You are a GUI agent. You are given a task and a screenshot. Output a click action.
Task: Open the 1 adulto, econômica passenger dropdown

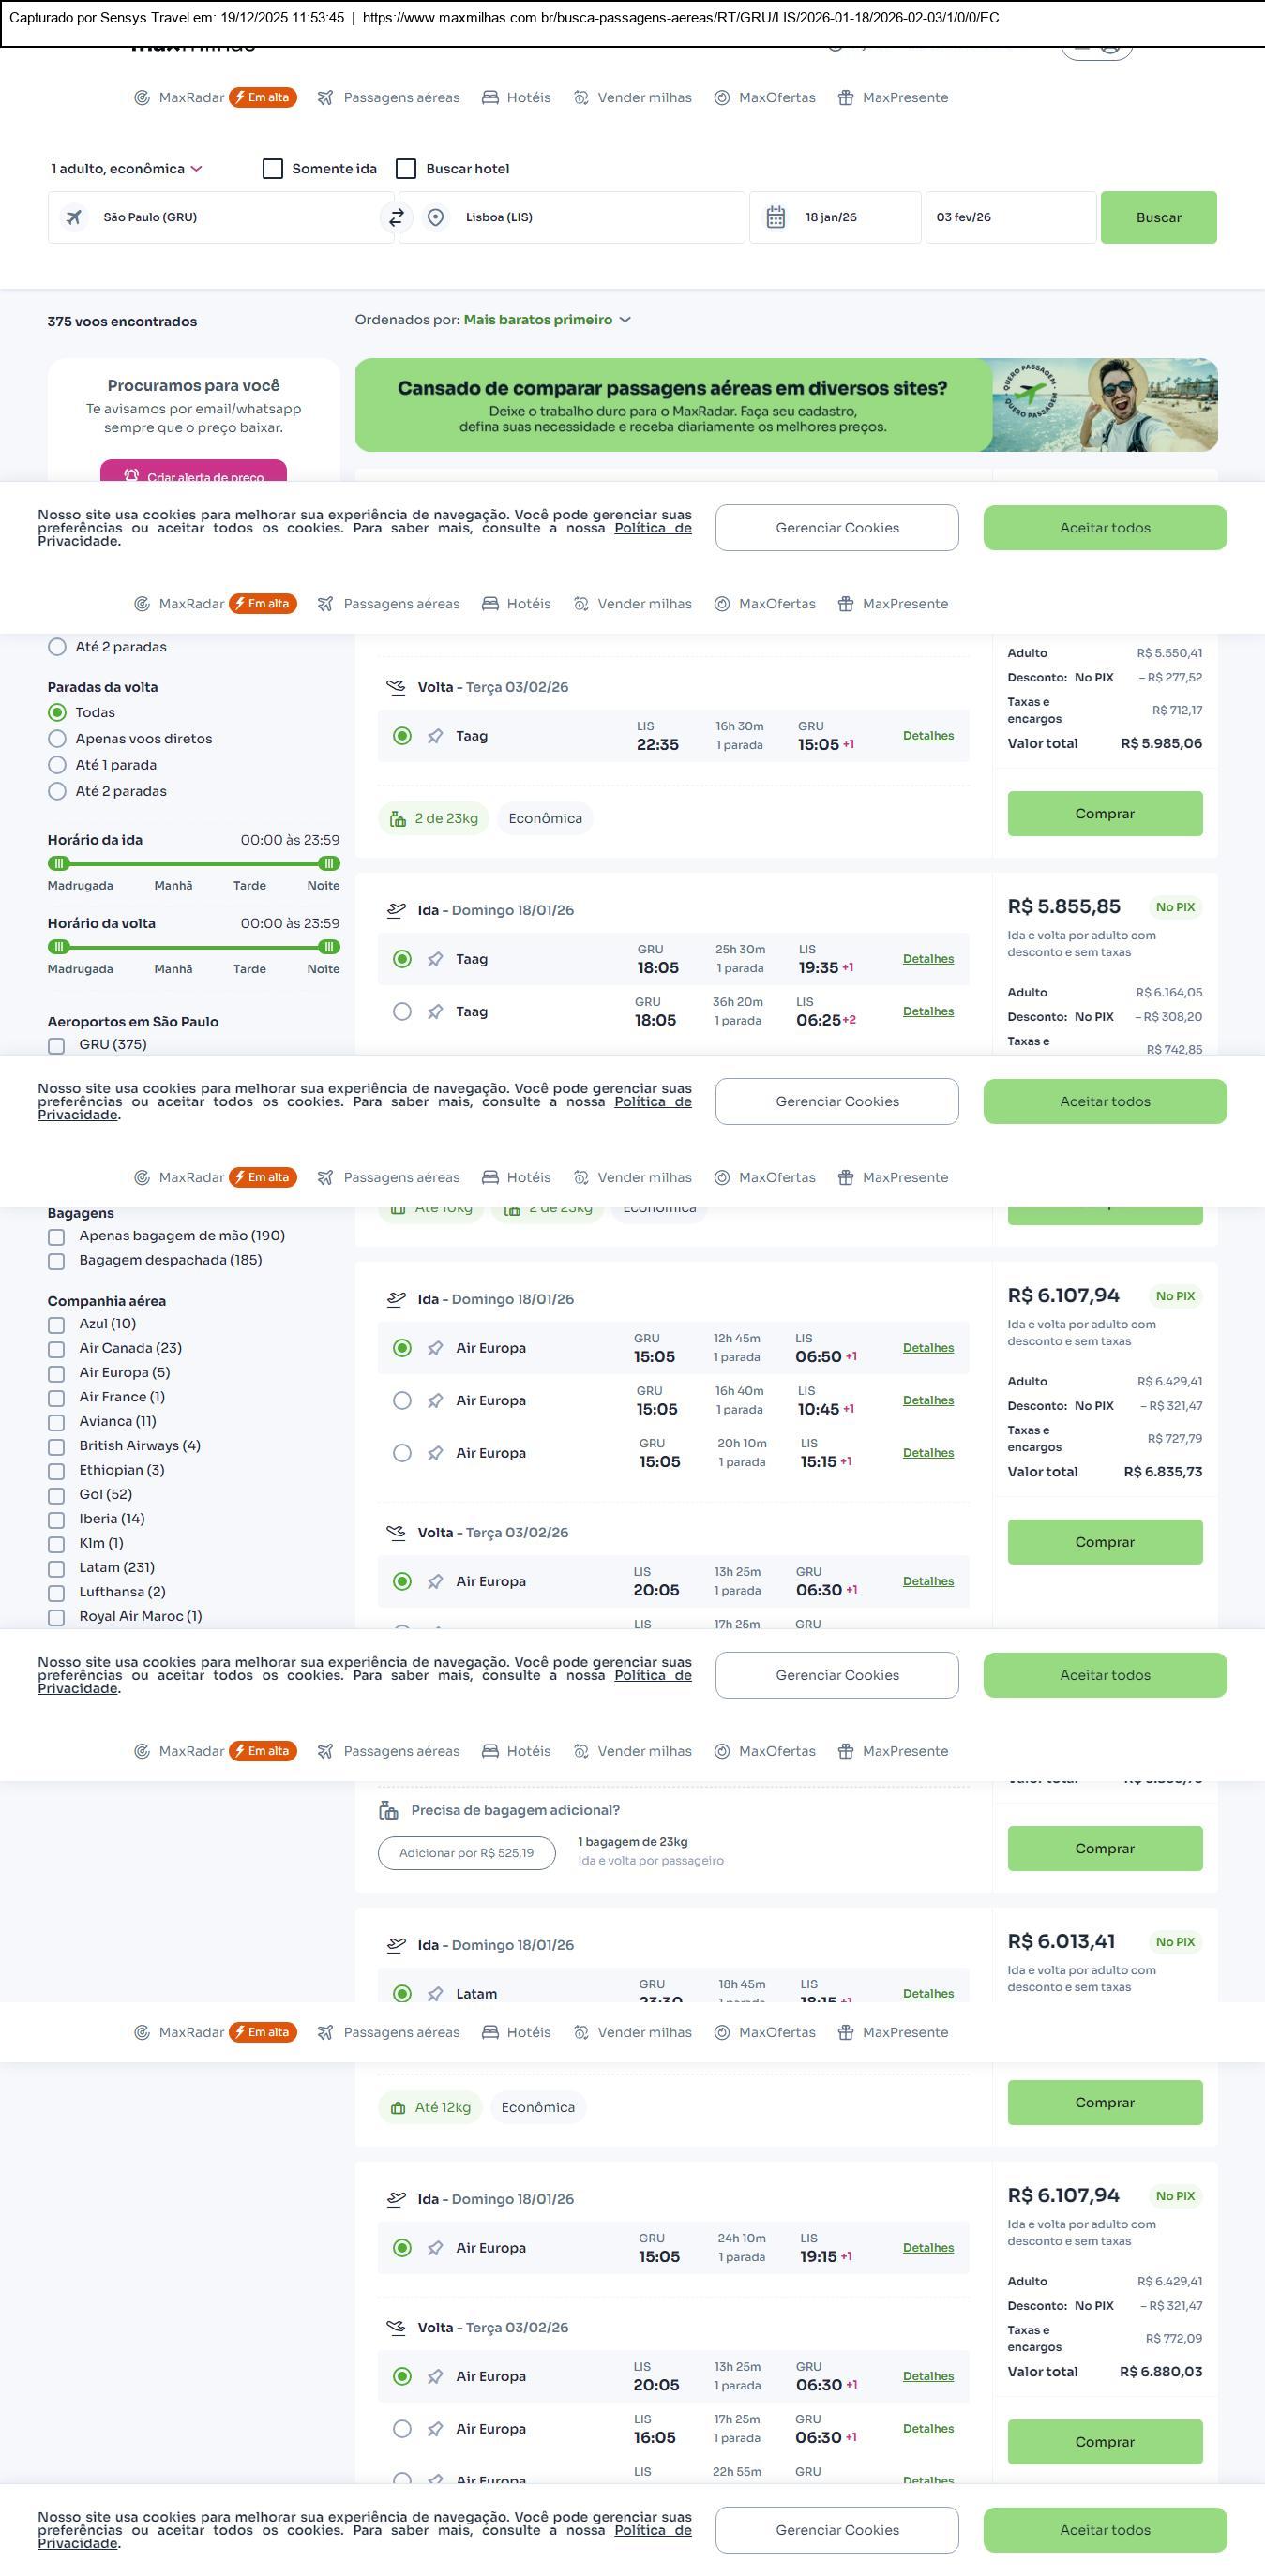(x=126, y=169)
